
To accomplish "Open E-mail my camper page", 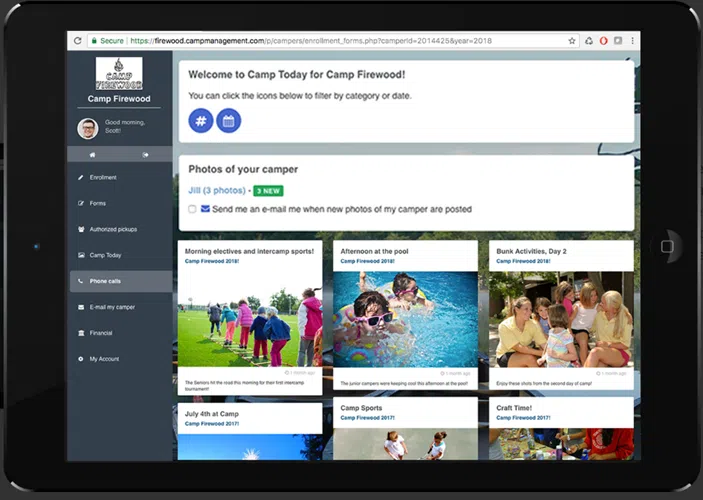I will pos(111,307).
